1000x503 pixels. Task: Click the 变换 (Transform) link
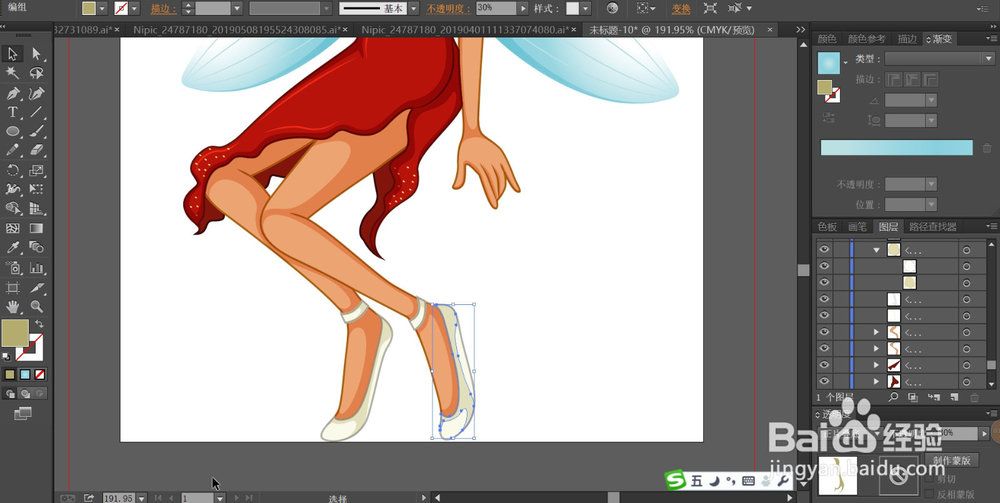[681, 9]
